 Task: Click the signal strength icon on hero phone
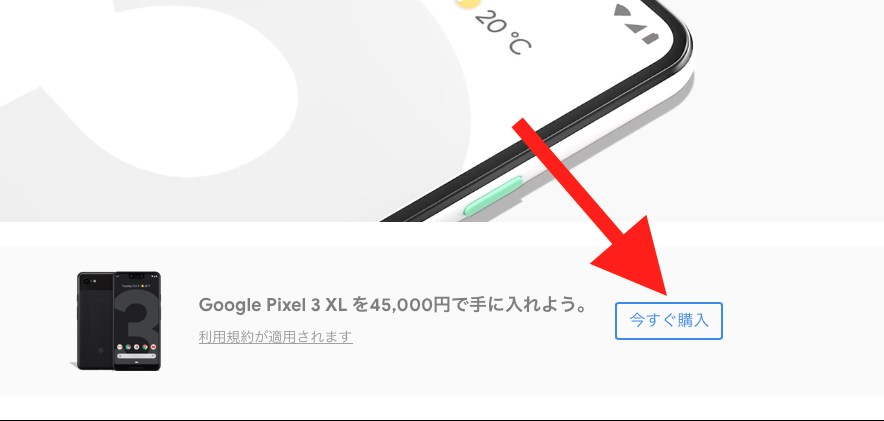tap(637, 26)
